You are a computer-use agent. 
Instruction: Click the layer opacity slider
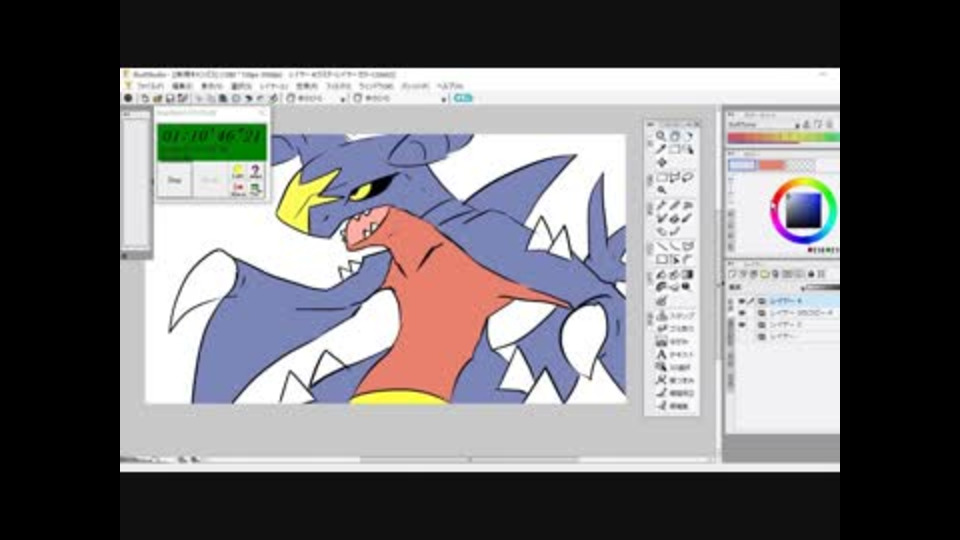point(821,287)
